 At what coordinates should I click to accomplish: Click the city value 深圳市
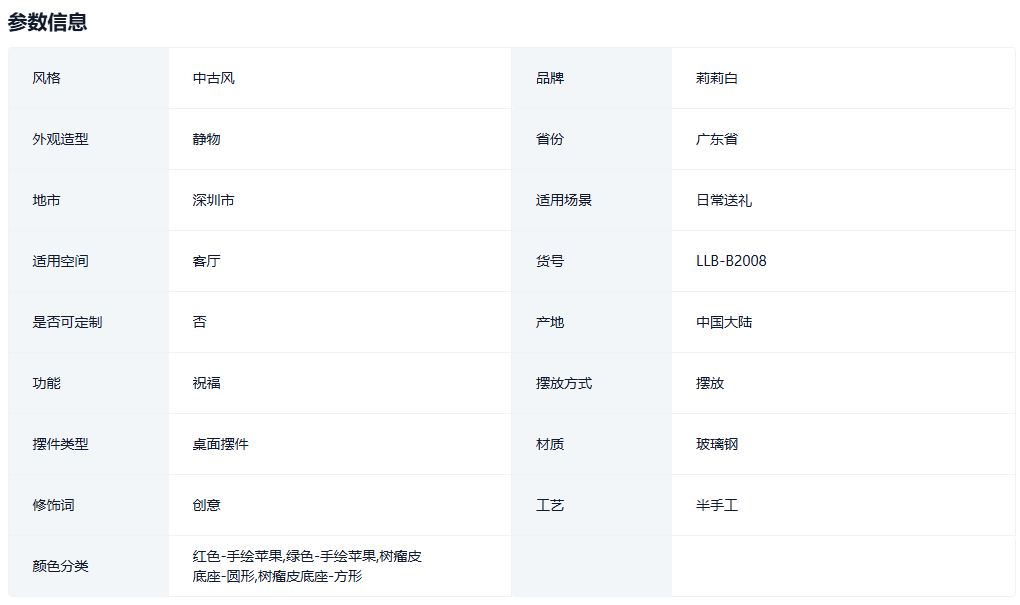213,200
